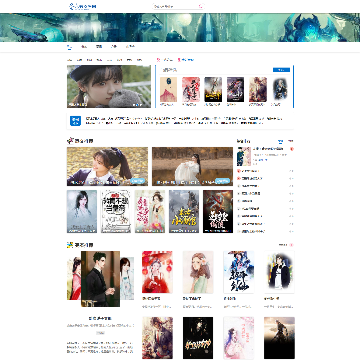Click the blue square badge icon left of announcements
This screenshot has height=360, width=360.
(75, 121)
